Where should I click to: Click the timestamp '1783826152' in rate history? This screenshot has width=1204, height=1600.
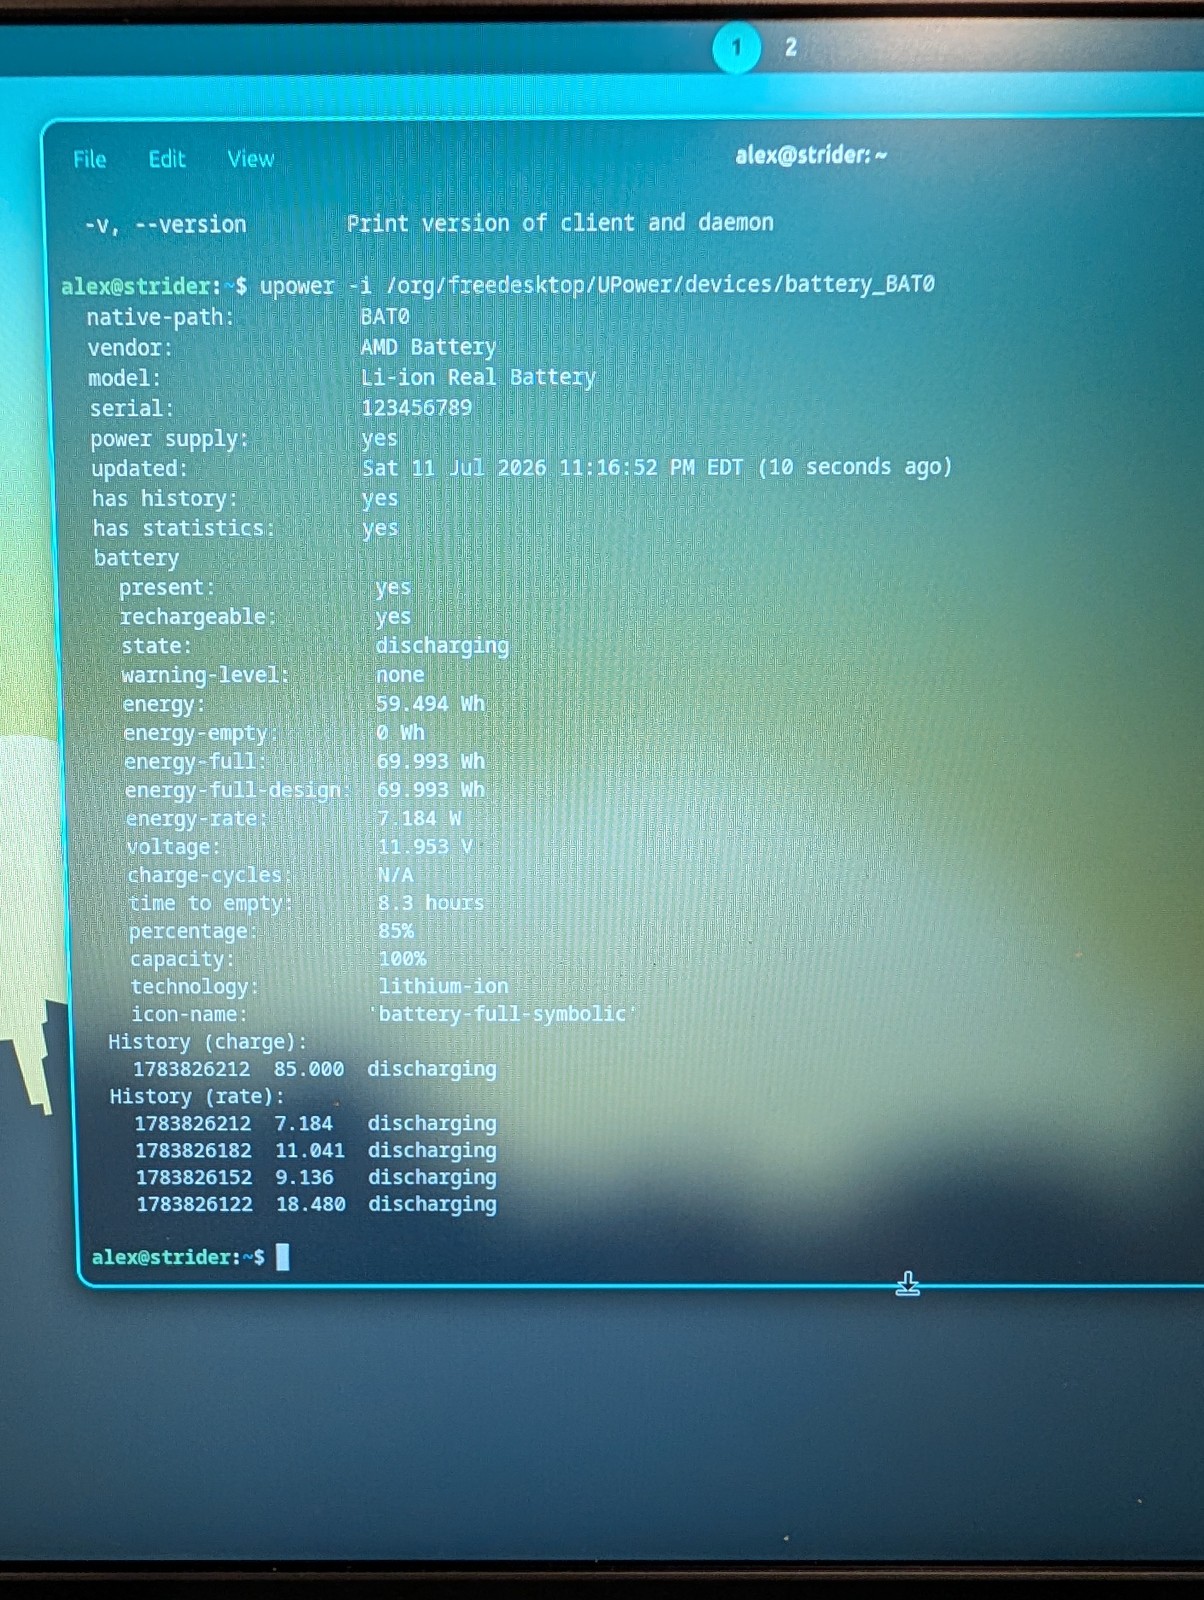coord(194,1178)
